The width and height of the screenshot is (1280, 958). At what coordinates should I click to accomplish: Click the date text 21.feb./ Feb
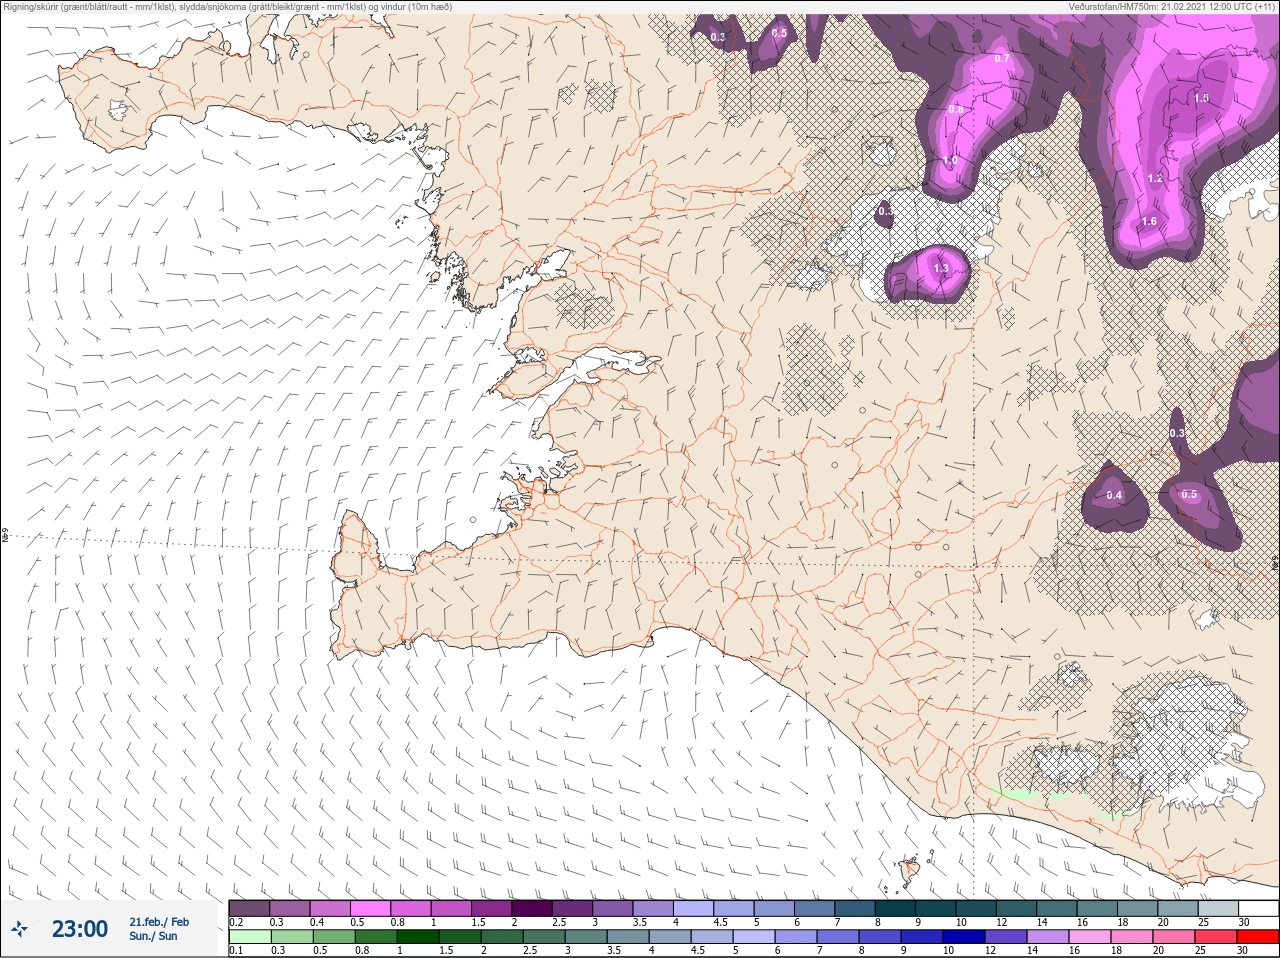pos(159,921)
